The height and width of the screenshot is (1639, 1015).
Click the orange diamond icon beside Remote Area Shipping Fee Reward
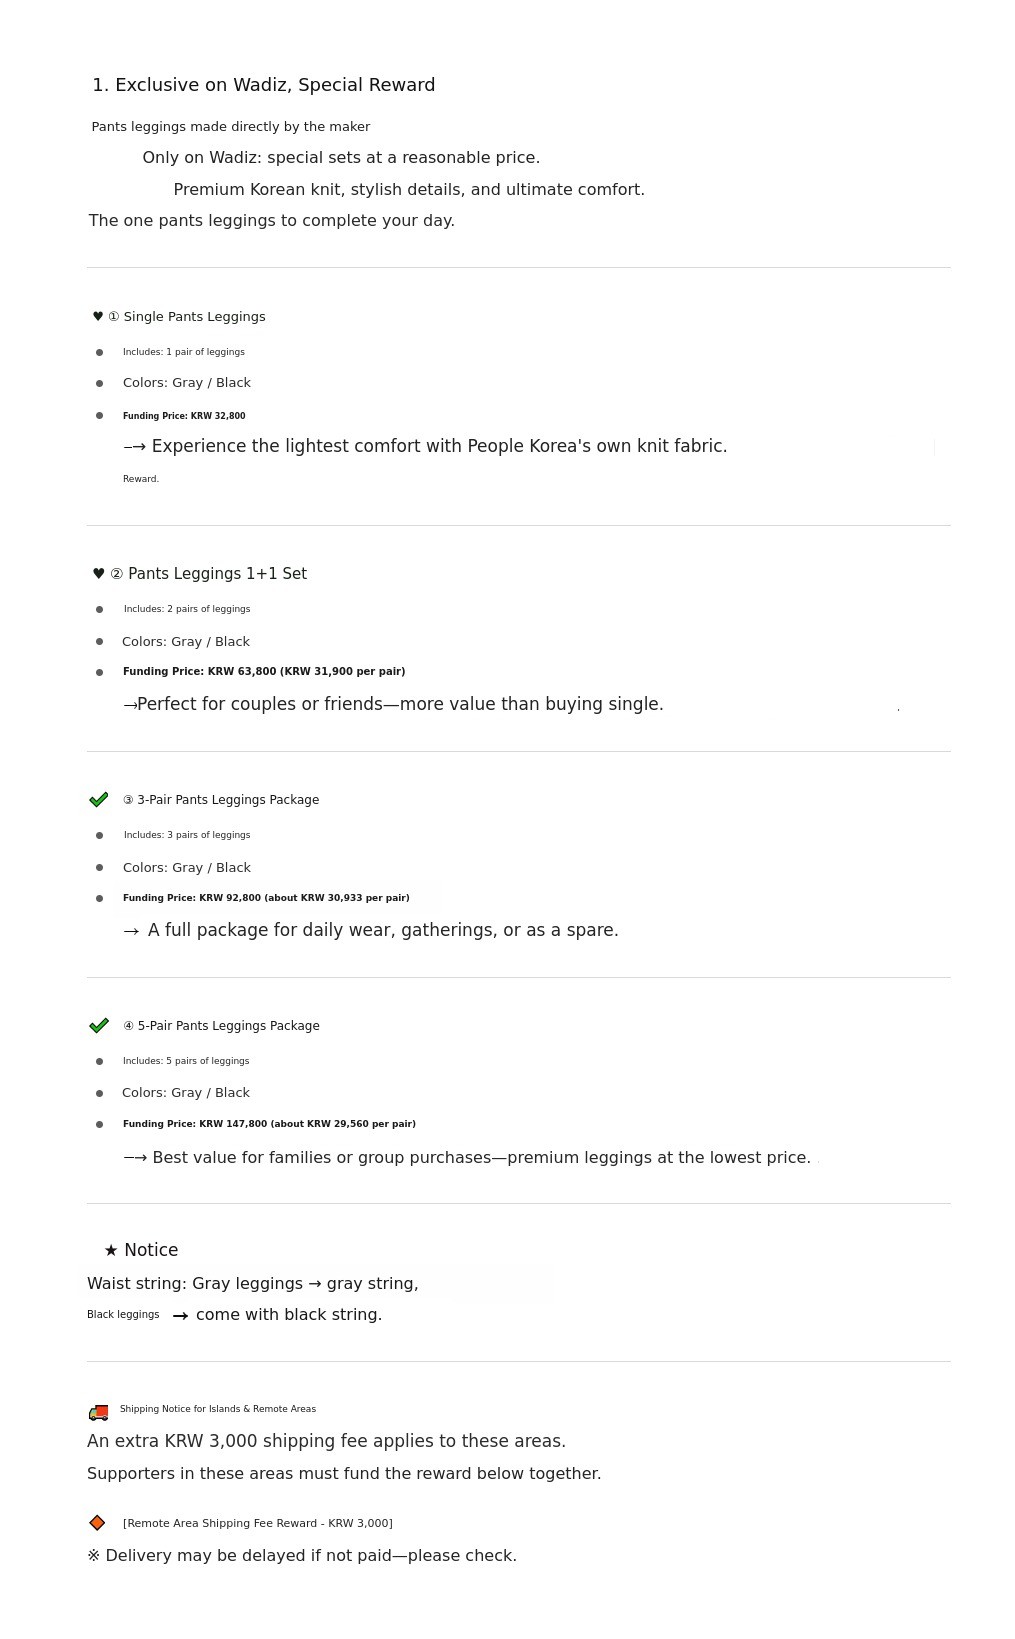tap(97, 1523)
